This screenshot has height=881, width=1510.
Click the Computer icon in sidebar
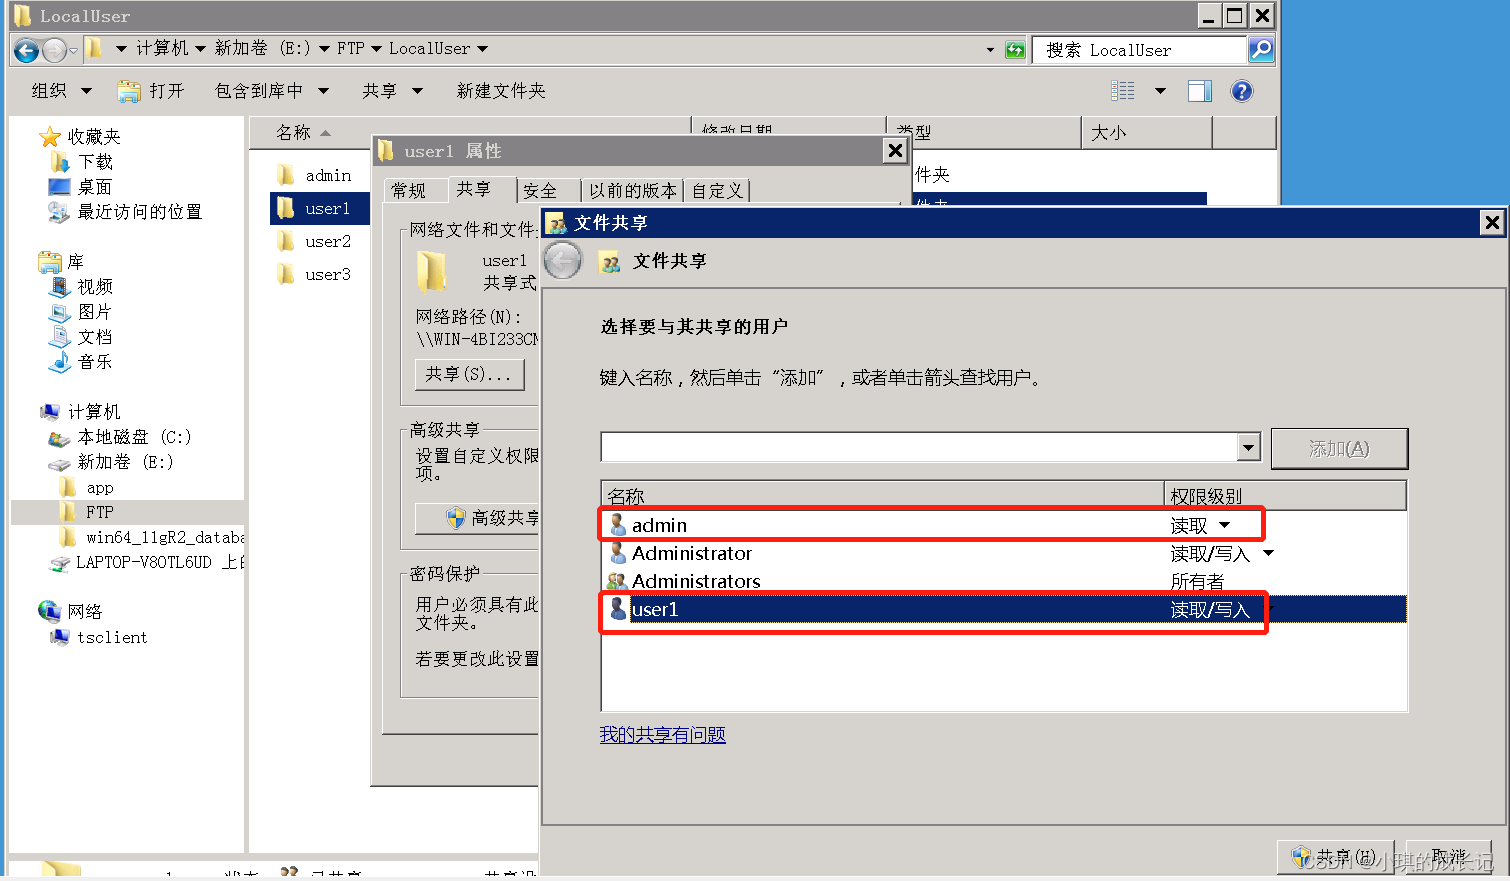coord(50,412)
